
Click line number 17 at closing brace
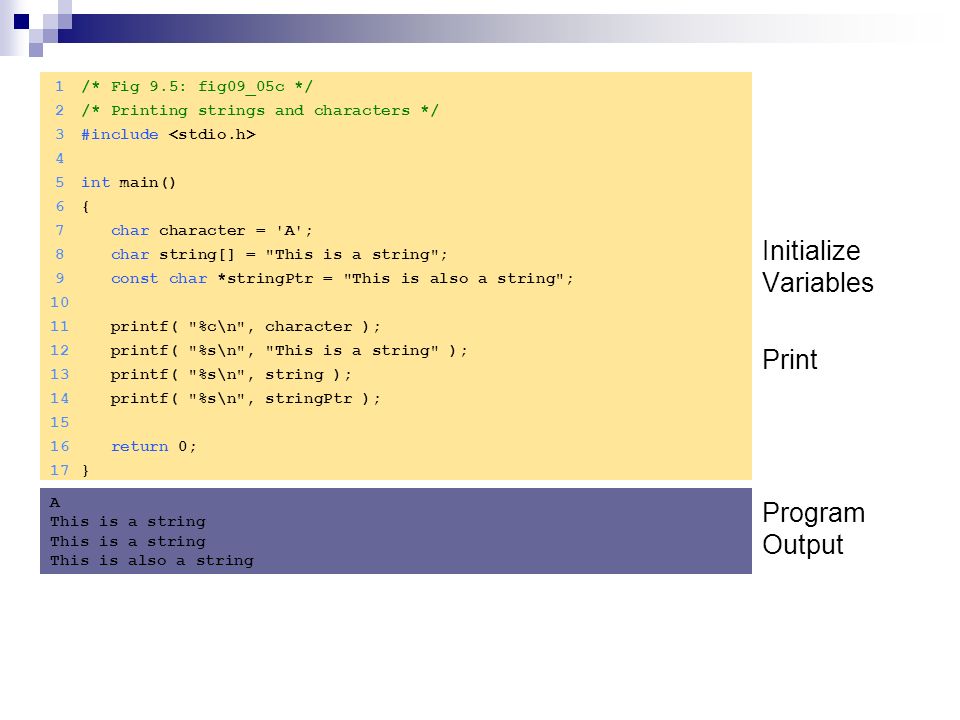[x=59, y=470]
